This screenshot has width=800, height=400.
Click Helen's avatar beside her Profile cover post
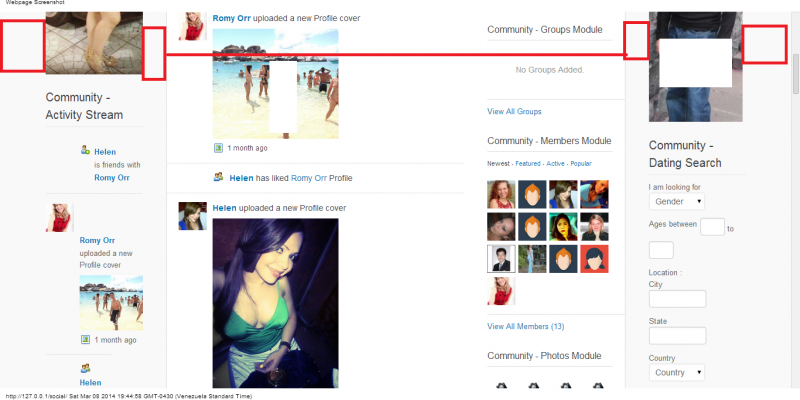point(192,215)
